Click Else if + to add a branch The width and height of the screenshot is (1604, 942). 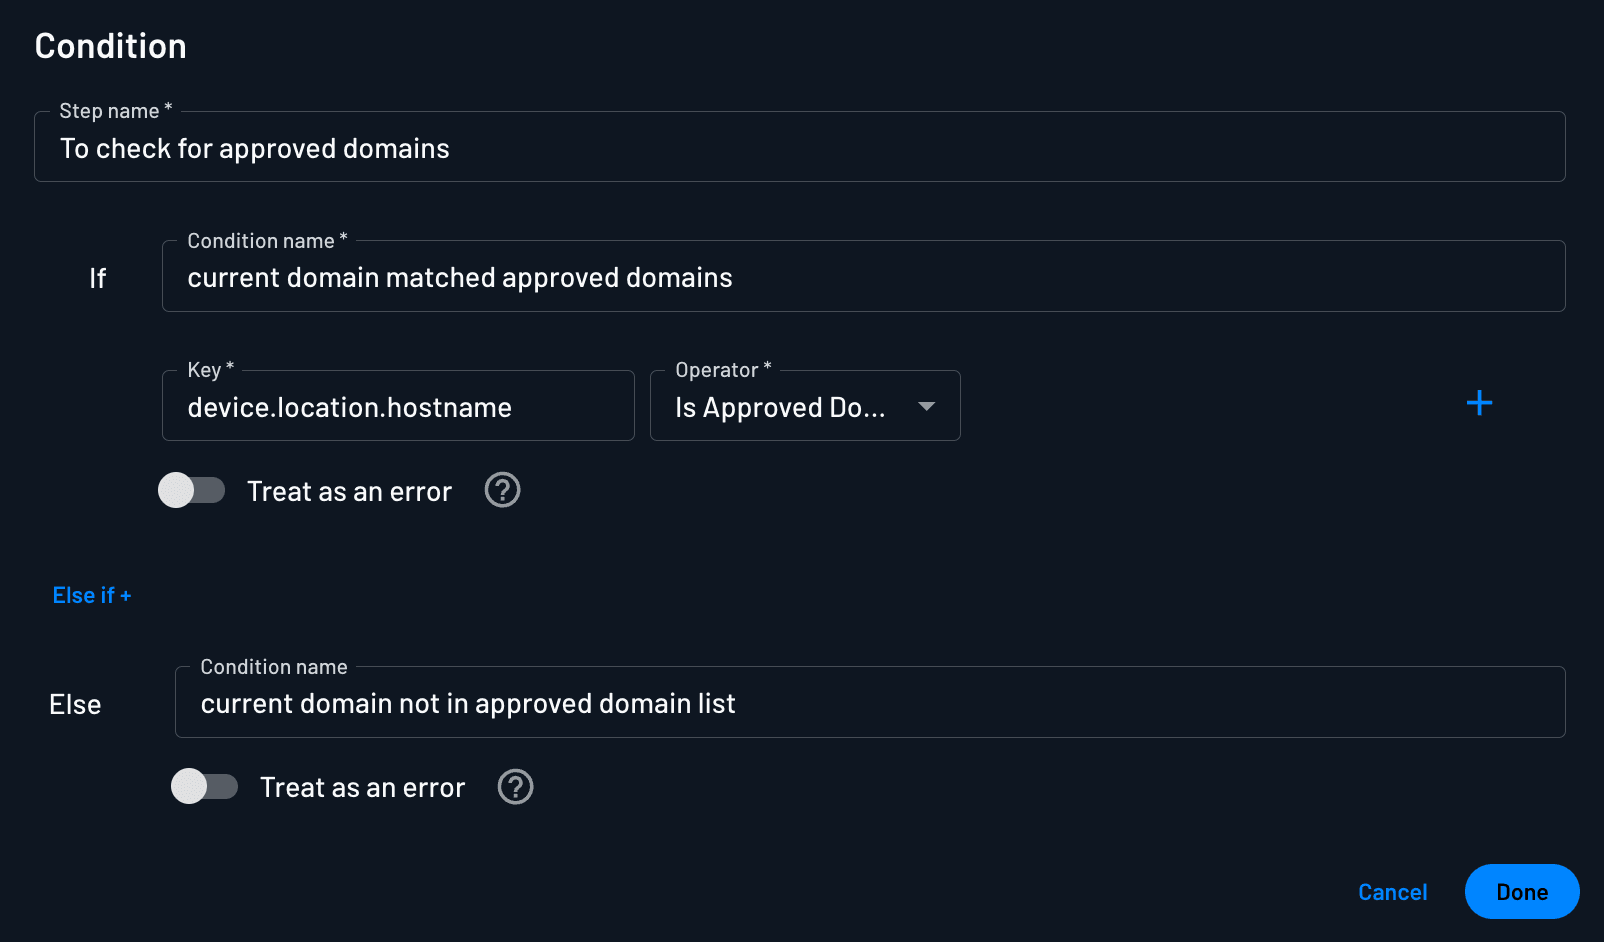tap(91, 594)
